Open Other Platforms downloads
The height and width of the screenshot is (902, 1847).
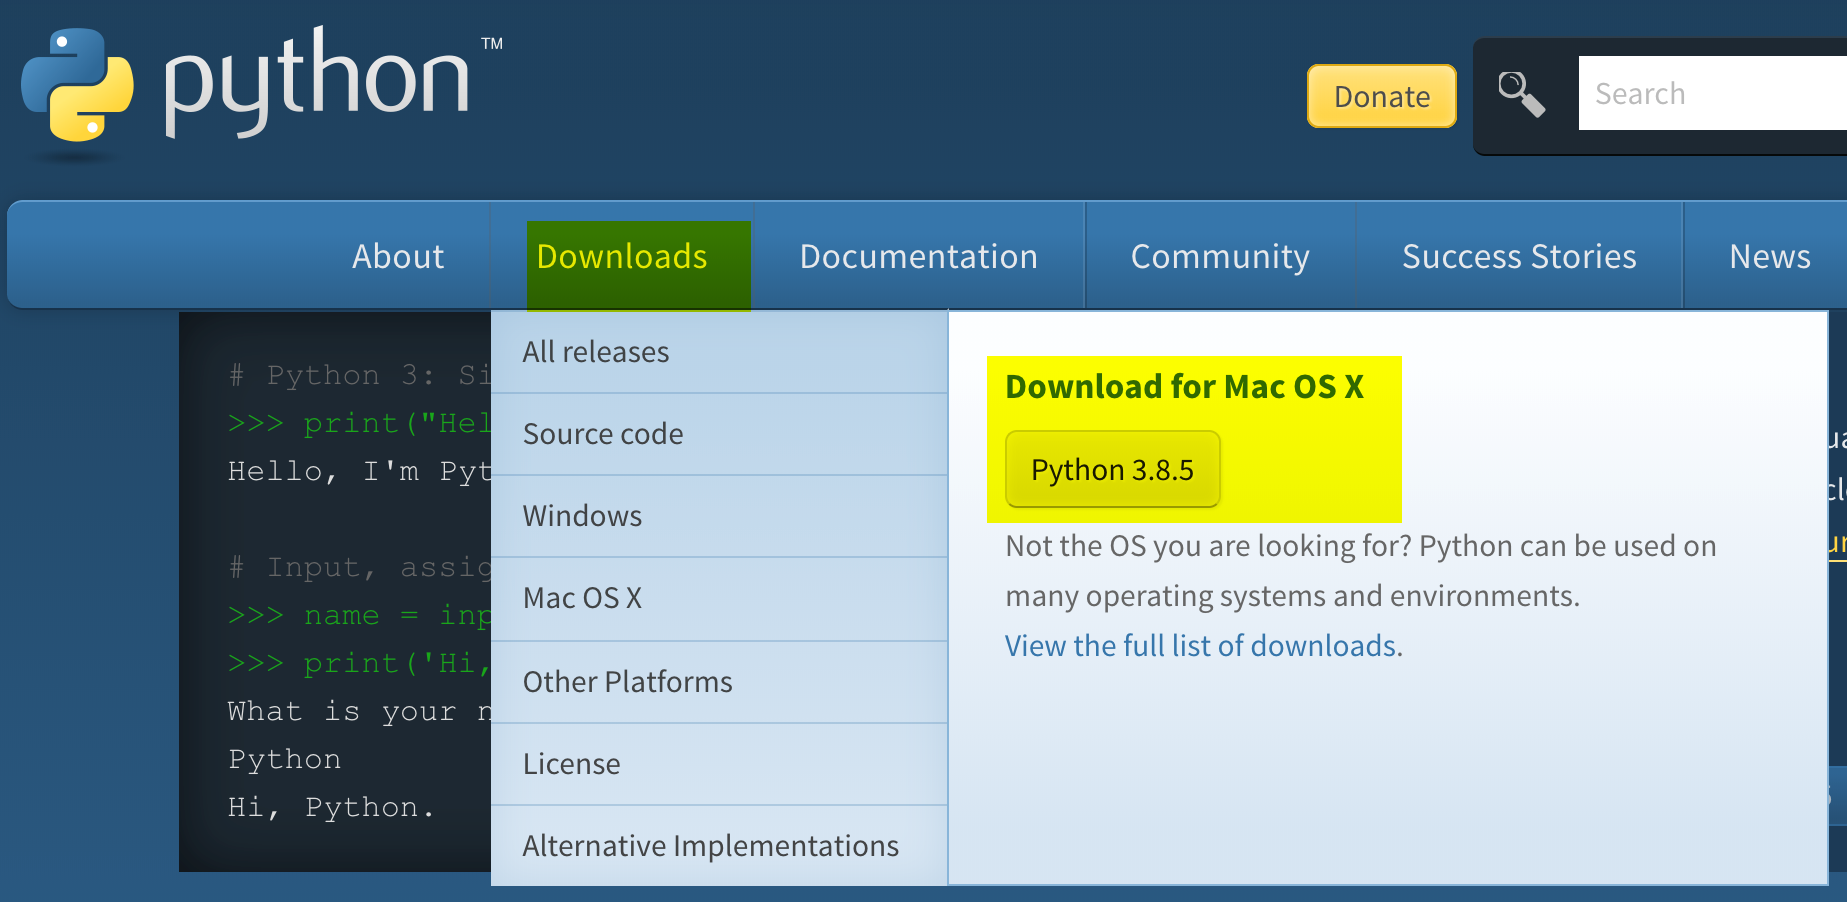(x=627, y=681)
